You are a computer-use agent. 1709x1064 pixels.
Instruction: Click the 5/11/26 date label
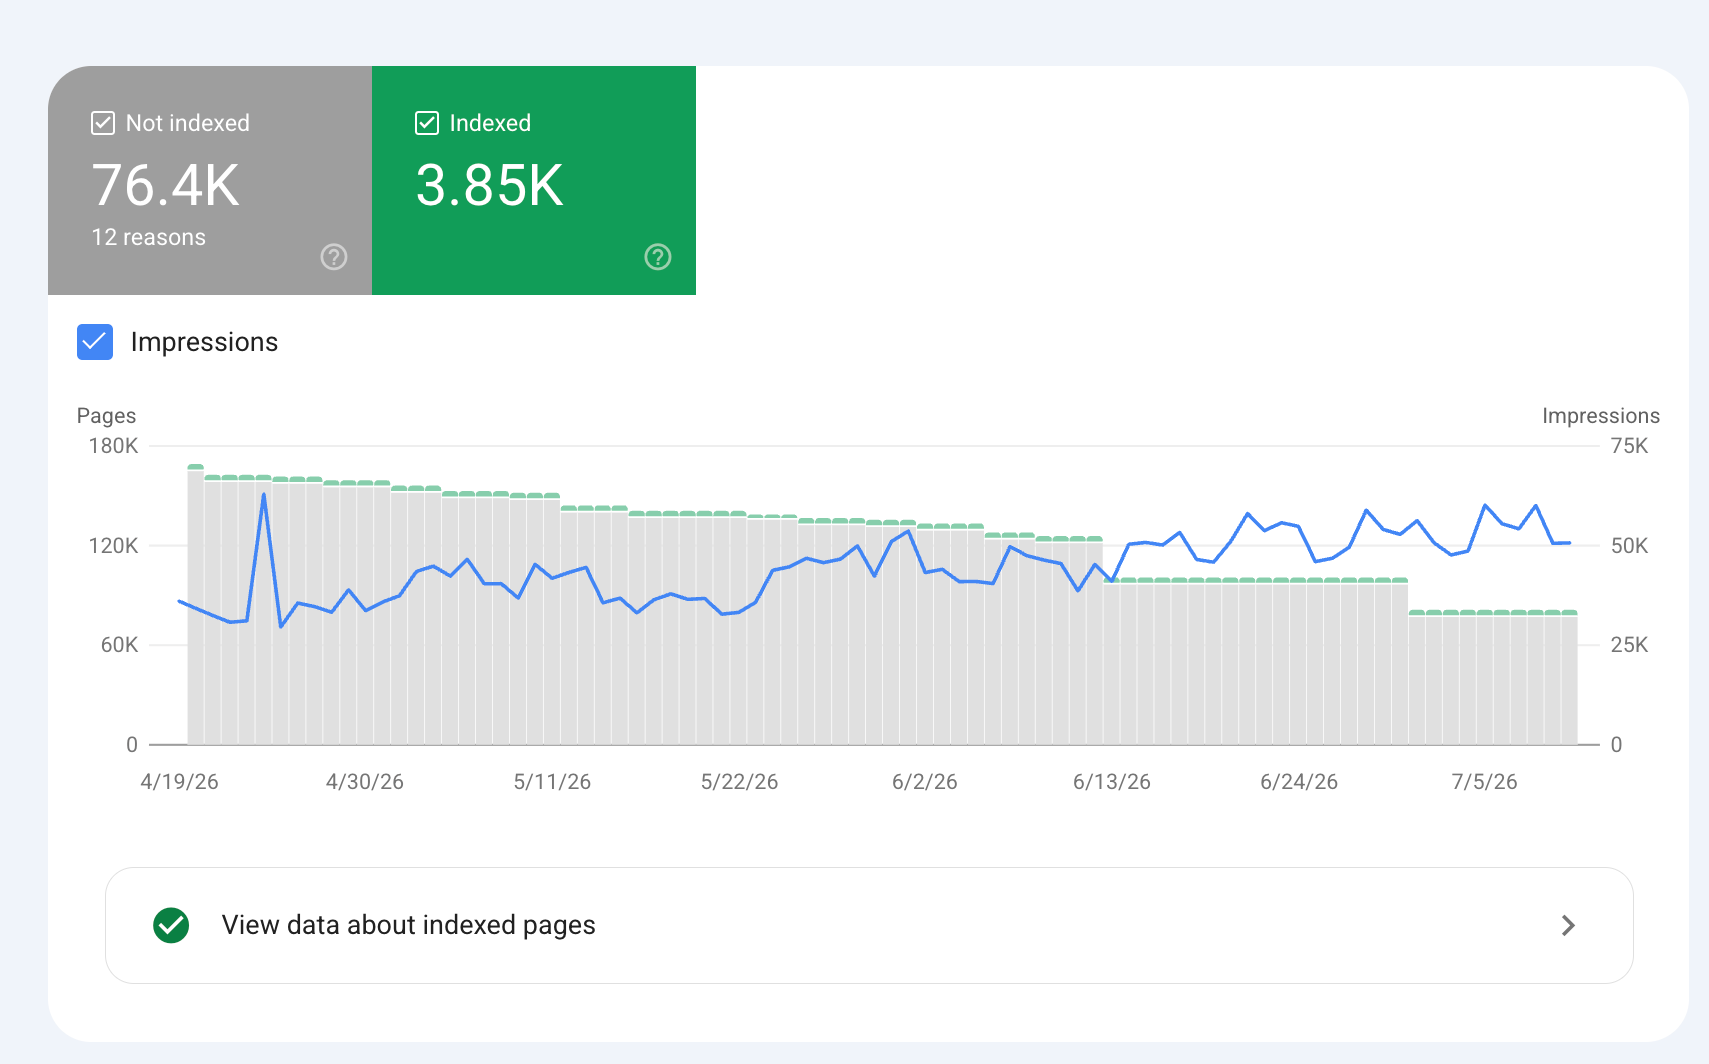(x=552, y=782)
